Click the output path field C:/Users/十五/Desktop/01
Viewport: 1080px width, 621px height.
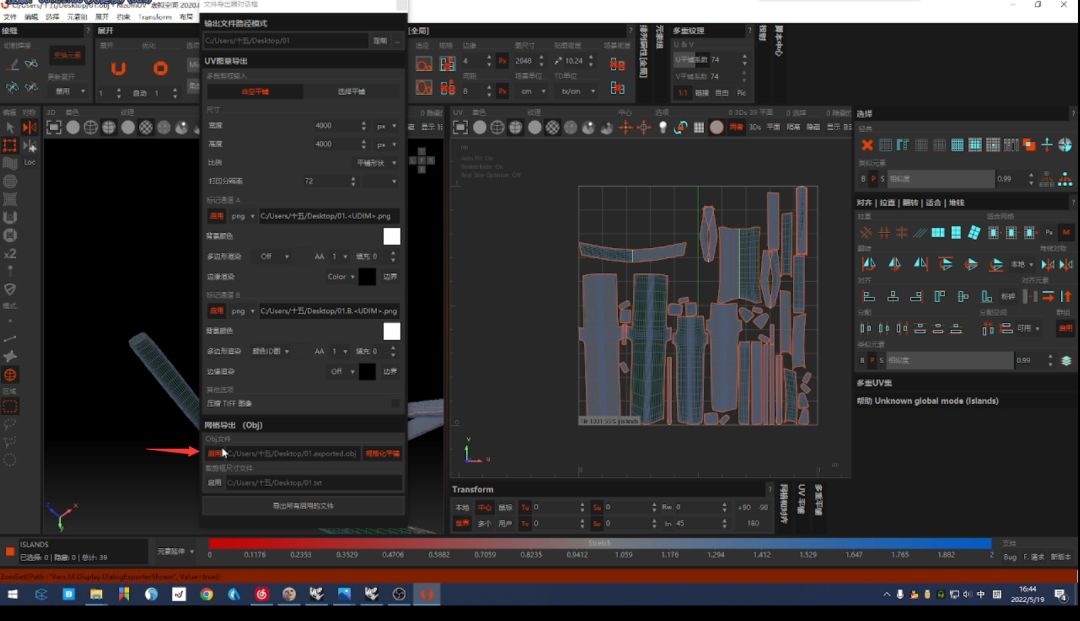coord(286,41)
